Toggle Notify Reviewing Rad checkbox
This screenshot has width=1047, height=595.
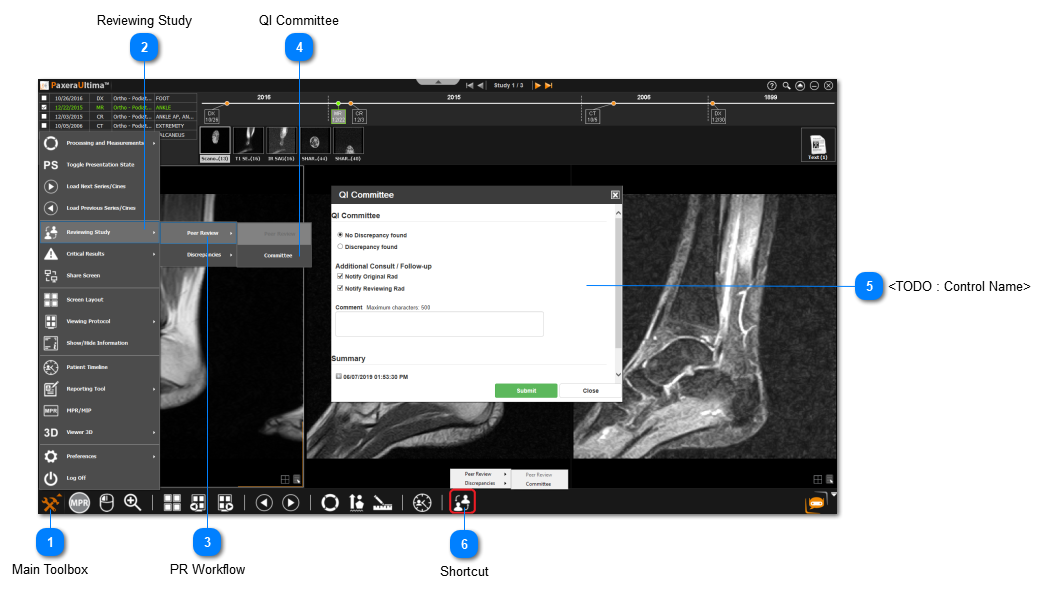pyautogui.click(x=340, y=288)
